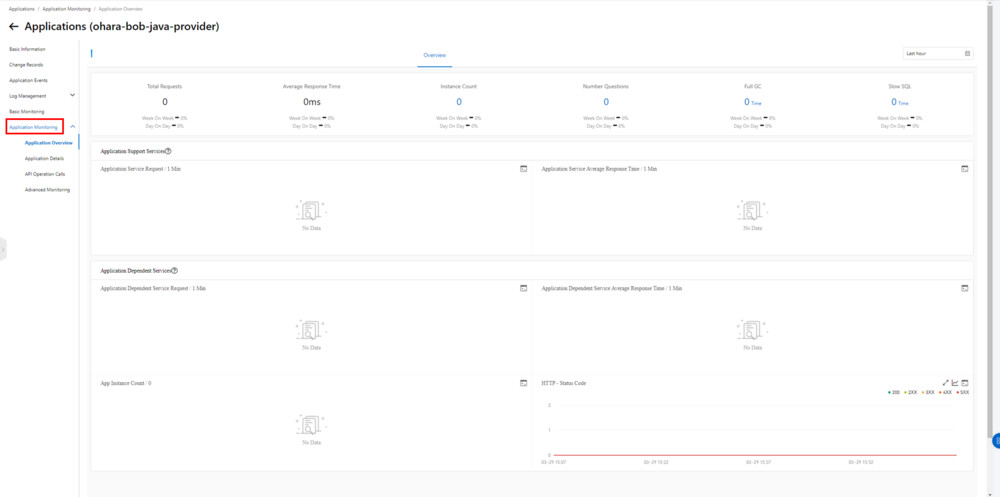
Task: Expand the collapsed side panel handle at left edge
Action: (x=3, y=249)
